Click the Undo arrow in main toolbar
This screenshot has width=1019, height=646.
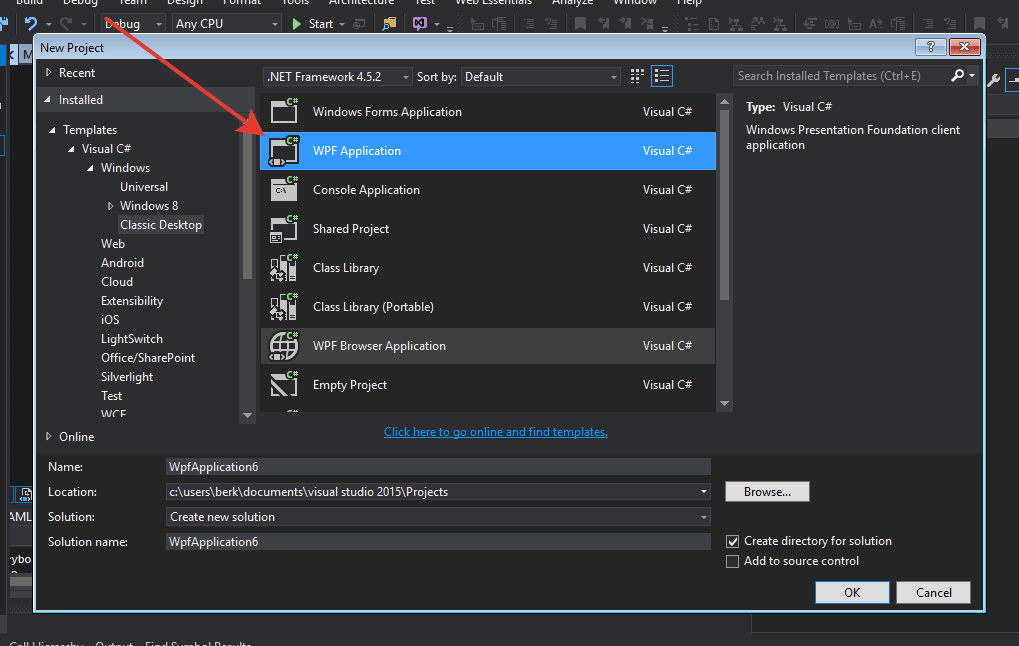pyautogui.click(x=31, y=23)
